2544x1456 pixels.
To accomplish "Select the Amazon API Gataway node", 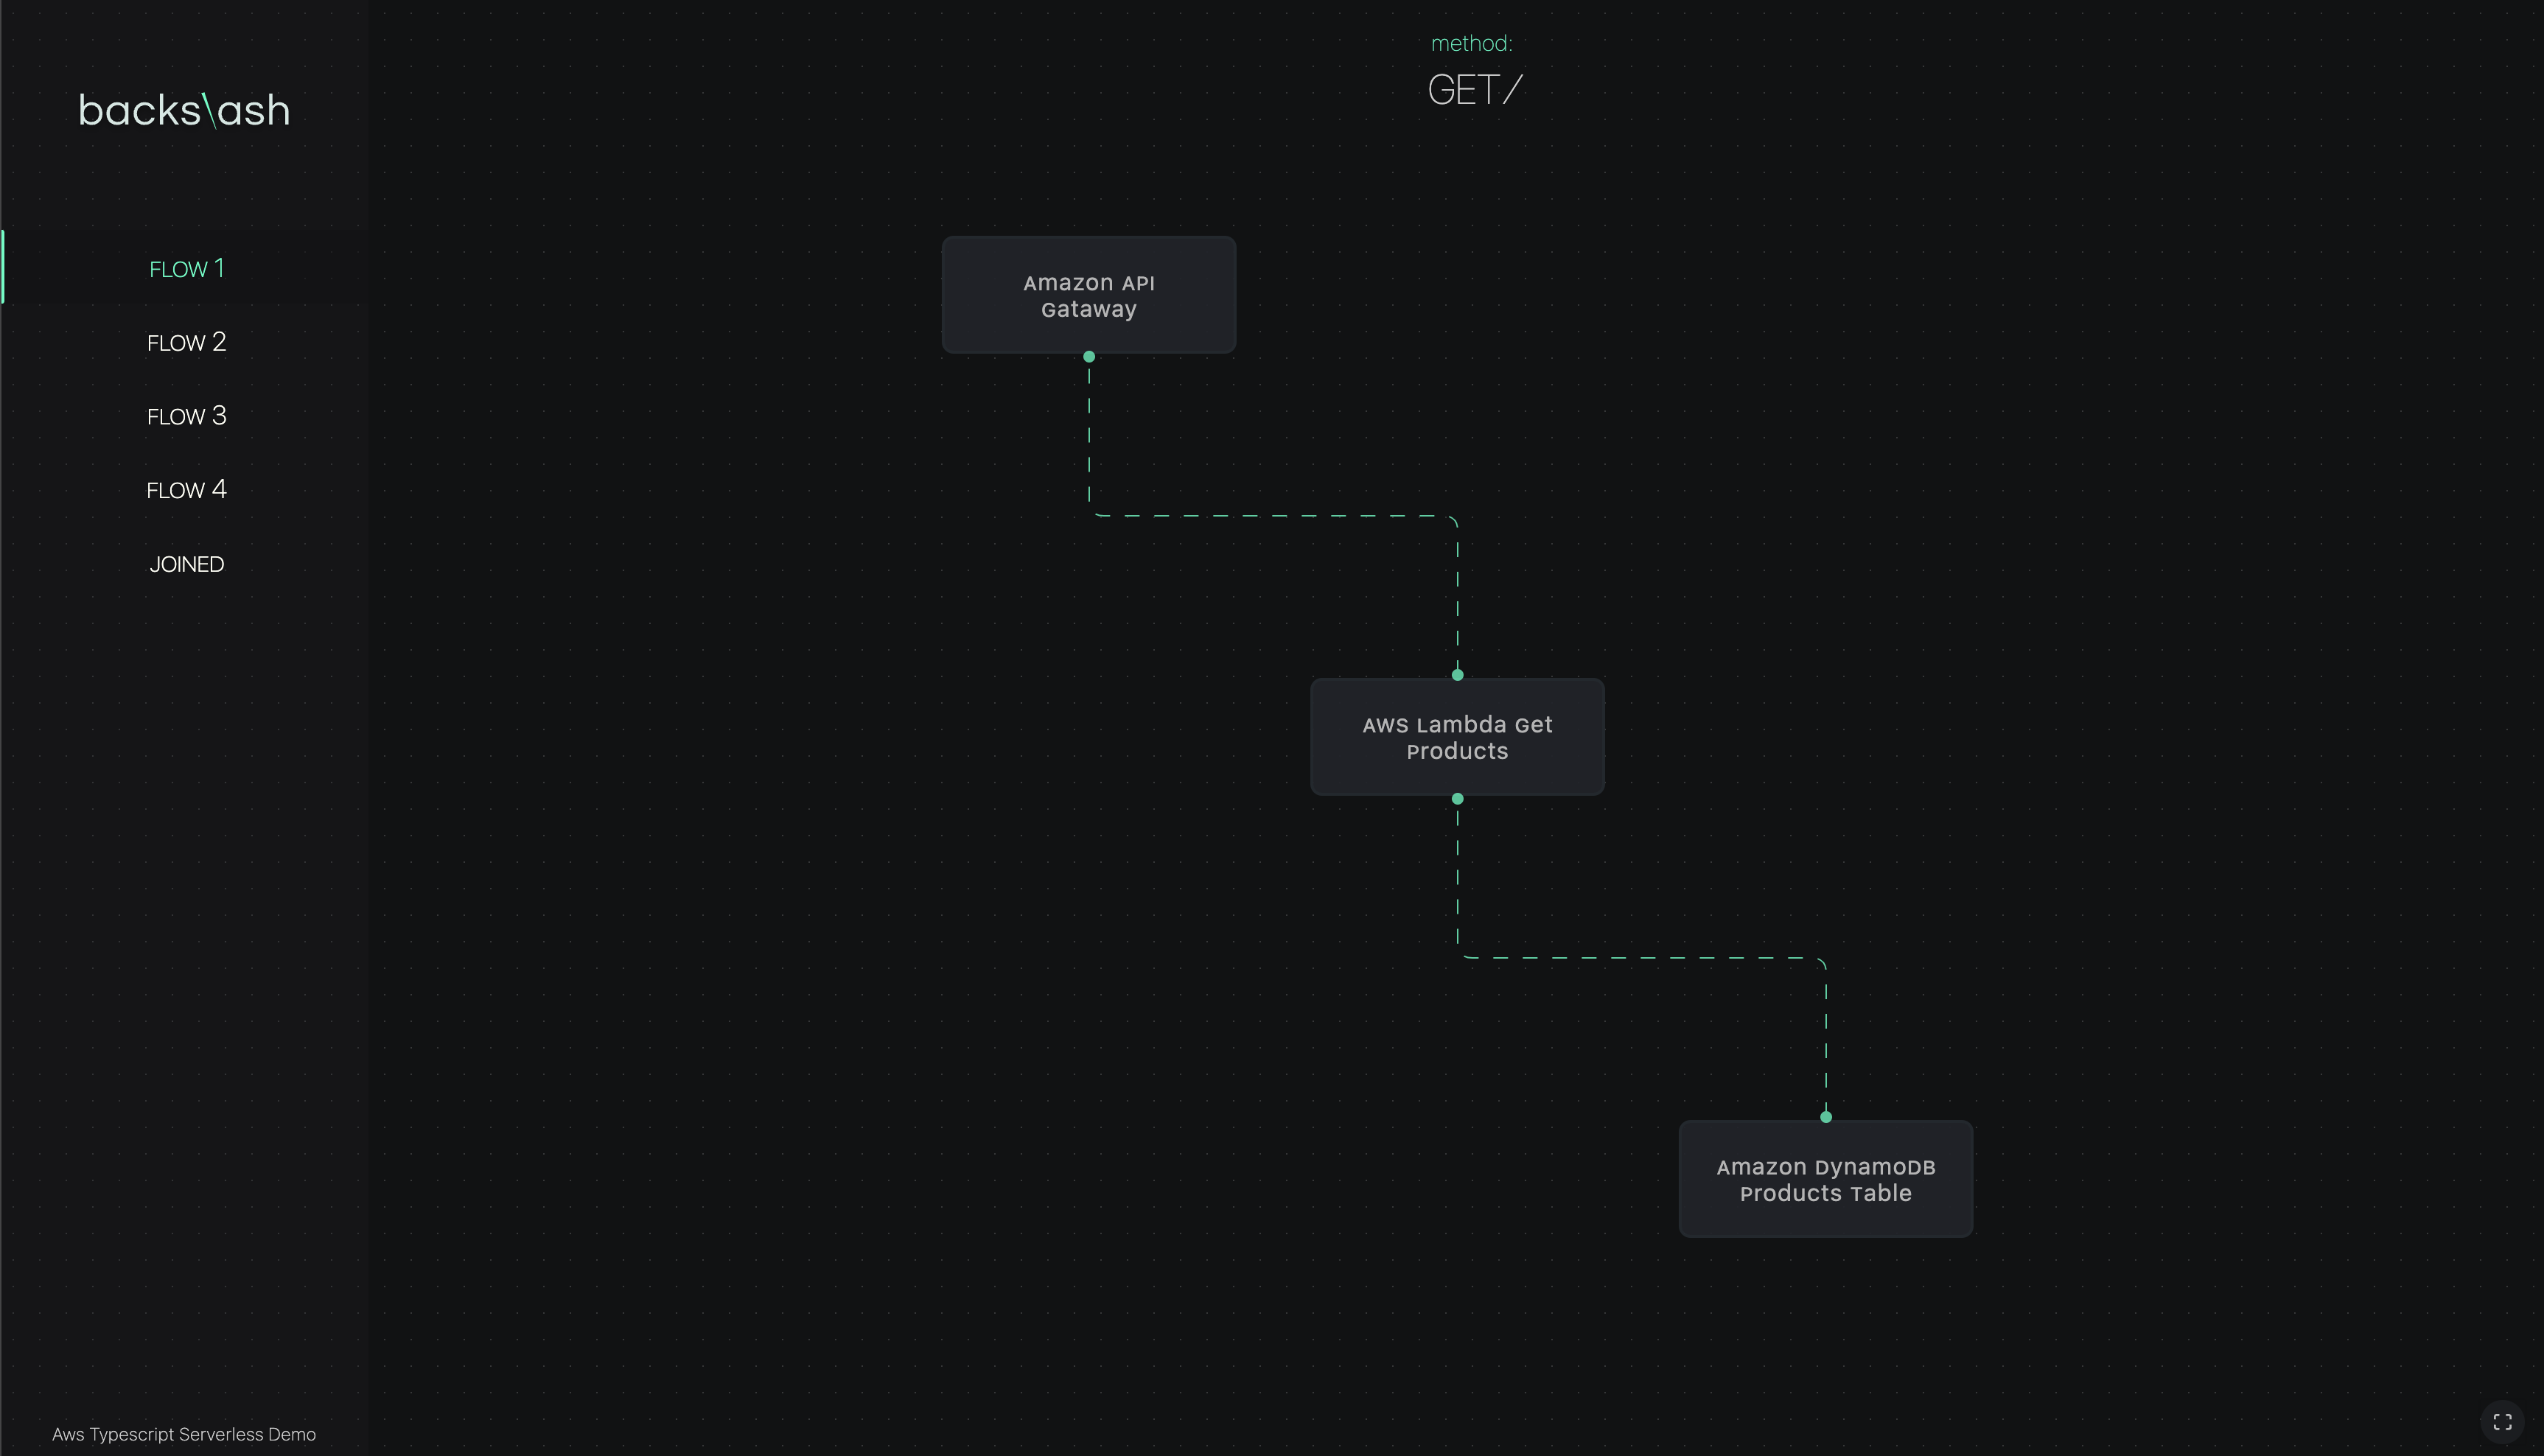I will (x=1089, y=295).
